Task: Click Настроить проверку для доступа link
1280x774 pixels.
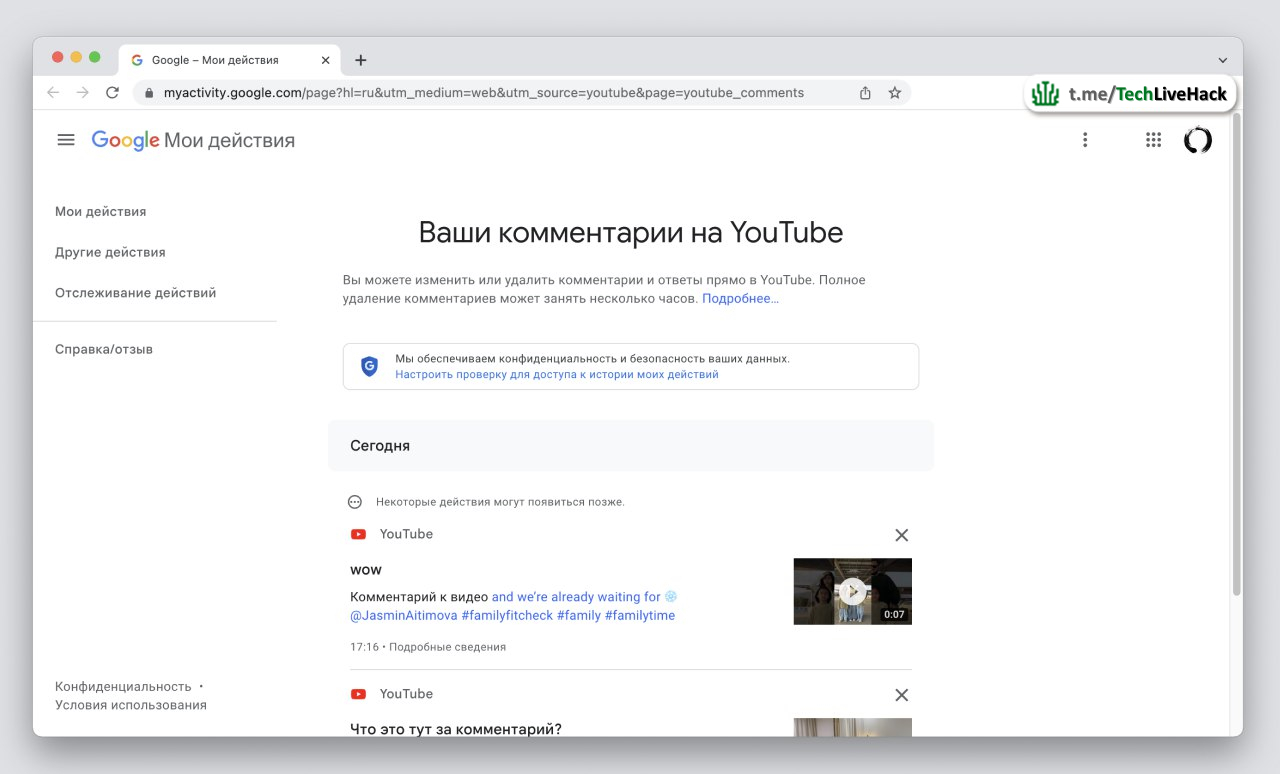Action: [x=557, y=374]
